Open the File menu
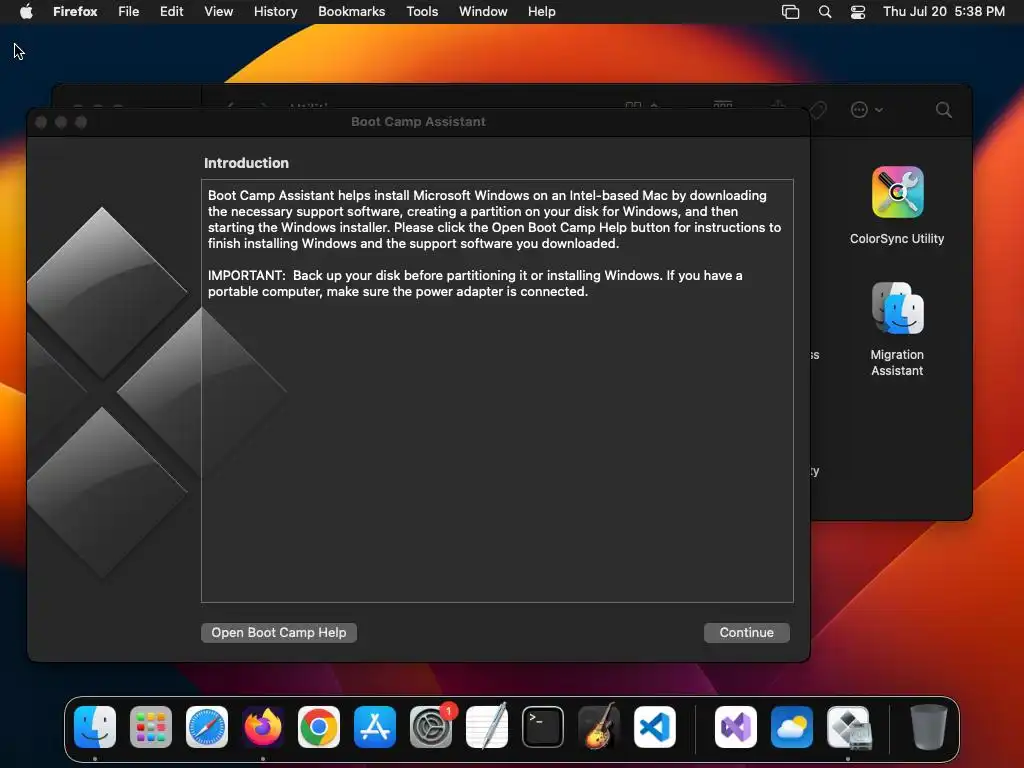The width and height of the screenshot is (1024, 768). click(129, 11)
